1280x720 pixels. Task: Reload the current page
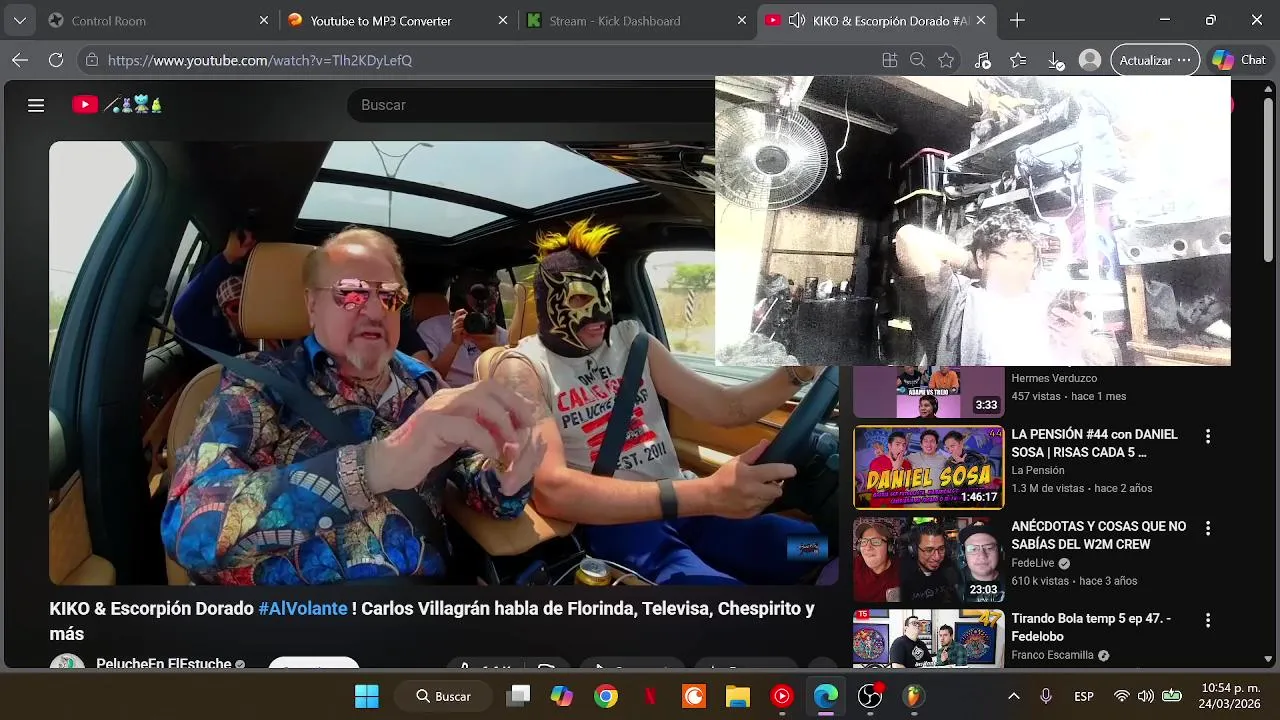pos(56,60)
